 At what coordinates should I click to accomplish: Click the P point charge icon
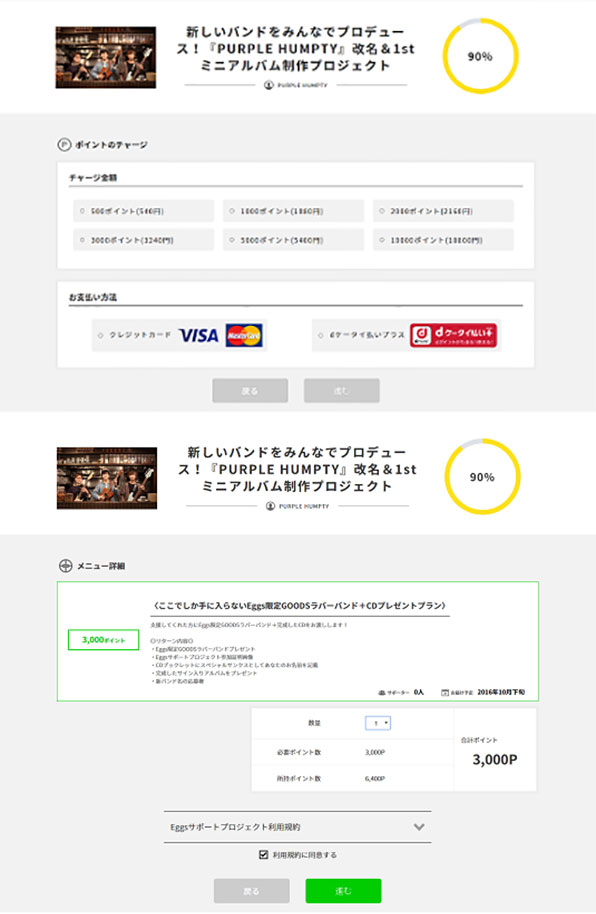tap(64, 145)
